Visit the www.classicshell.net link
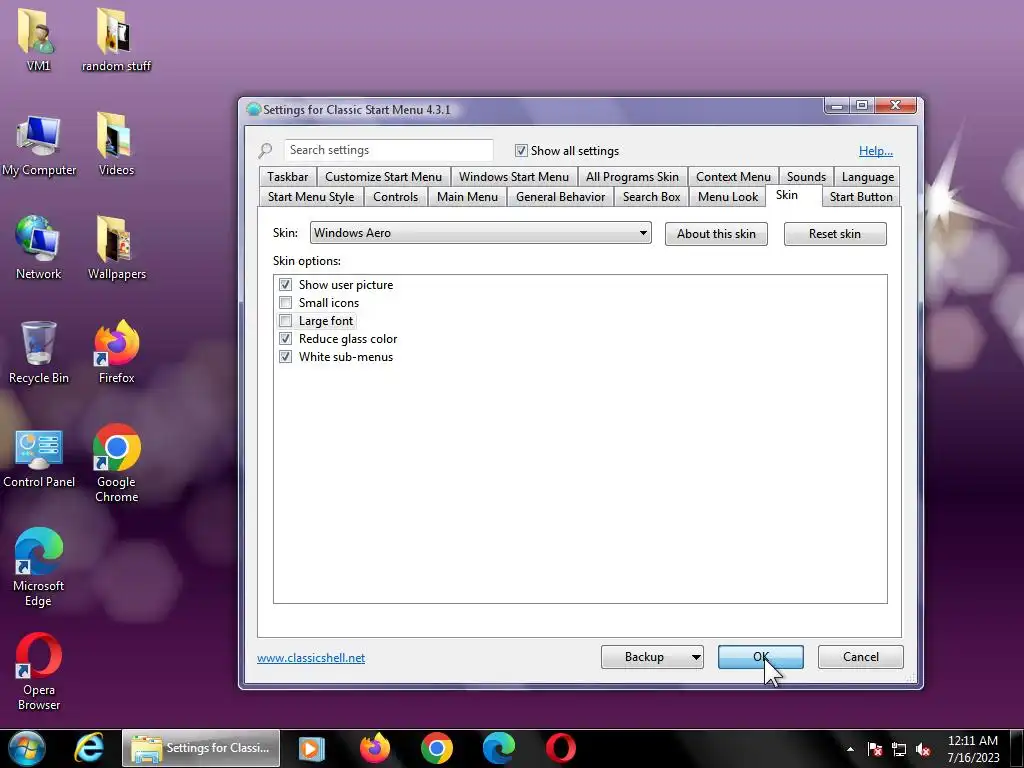 pyautogui.click(x=311, y=658)
